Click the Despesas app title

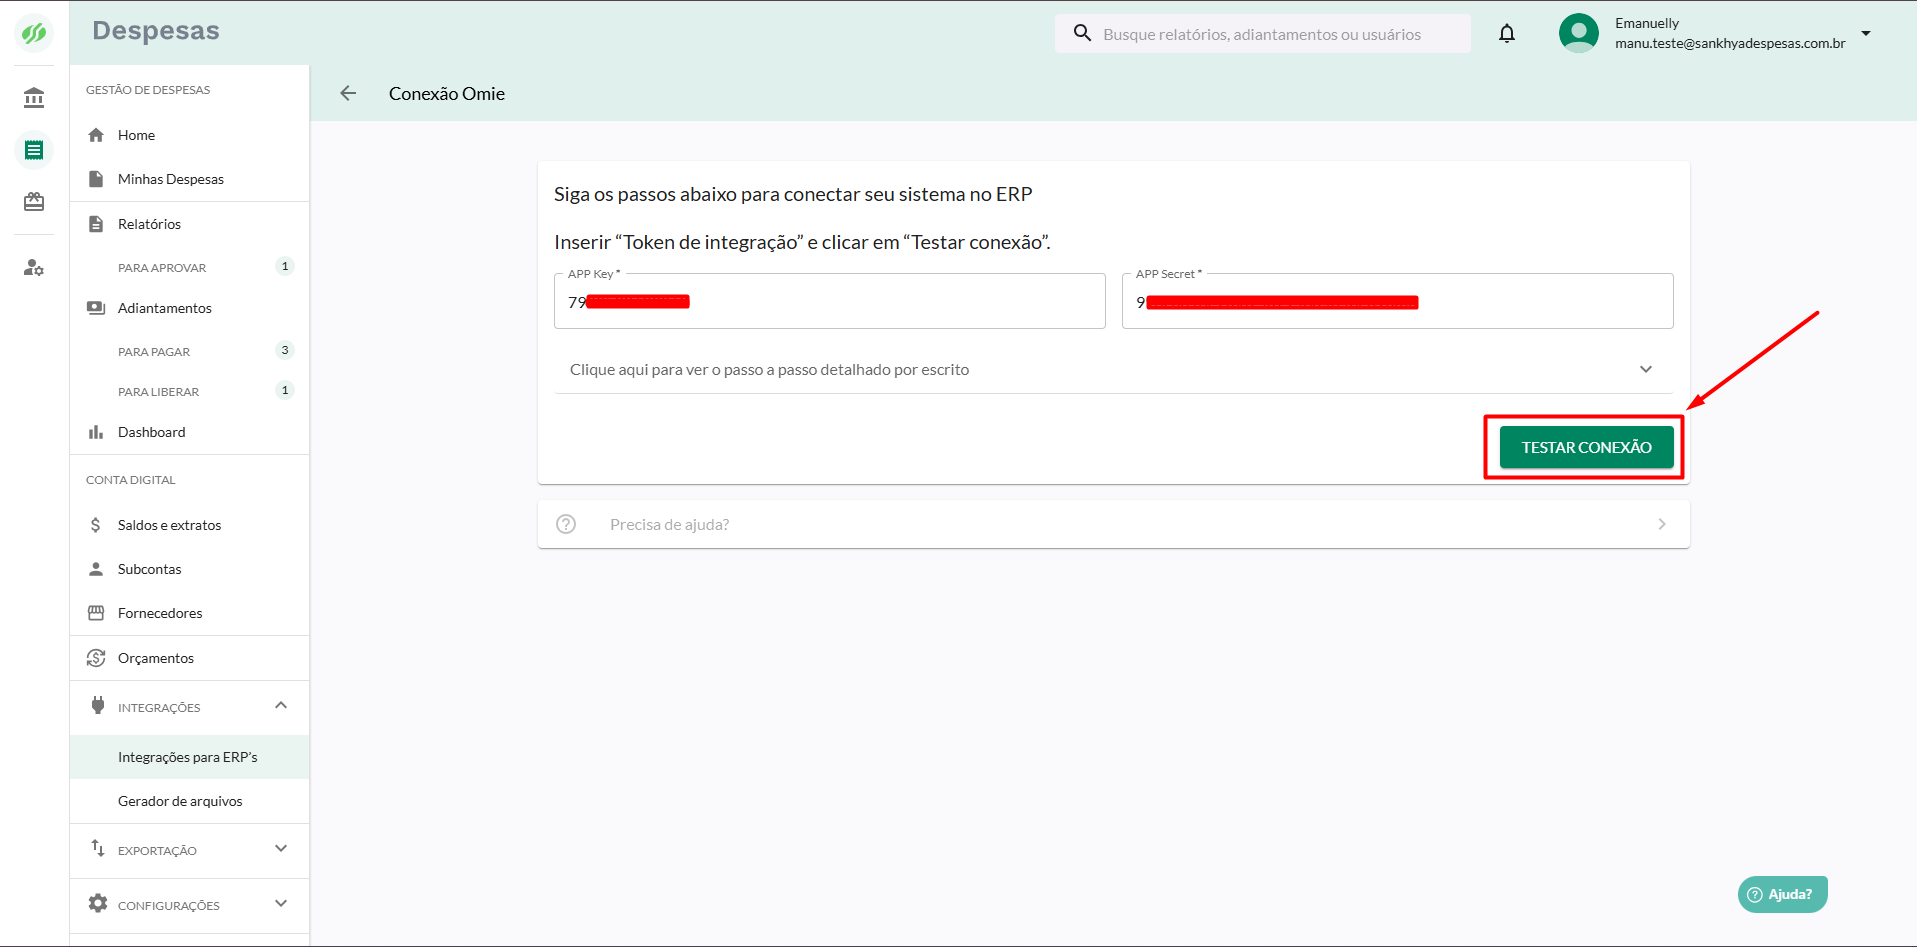click(156, 31)
